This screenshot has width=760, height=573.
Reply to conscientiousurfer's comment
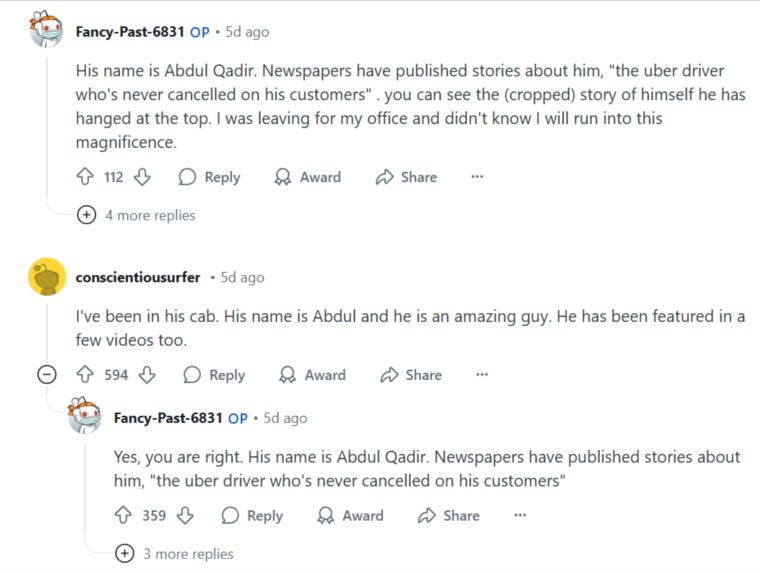214,374
